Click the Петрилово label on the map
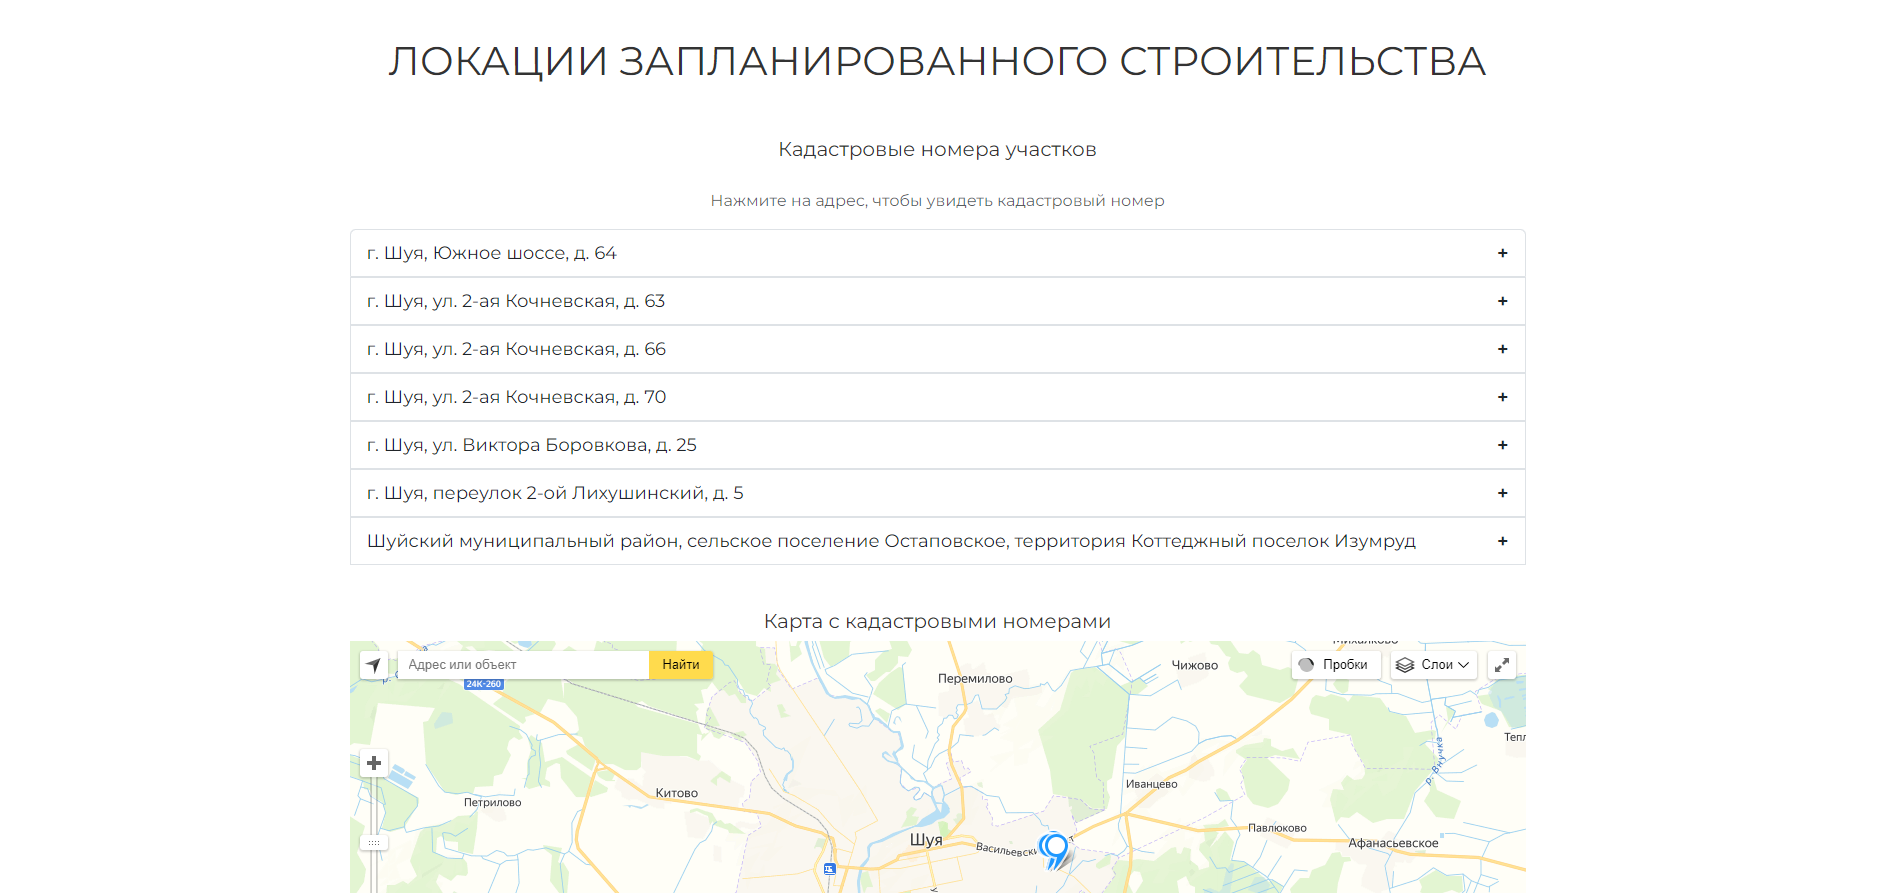This screenshot has height=893, width=1884. (492, 802)
